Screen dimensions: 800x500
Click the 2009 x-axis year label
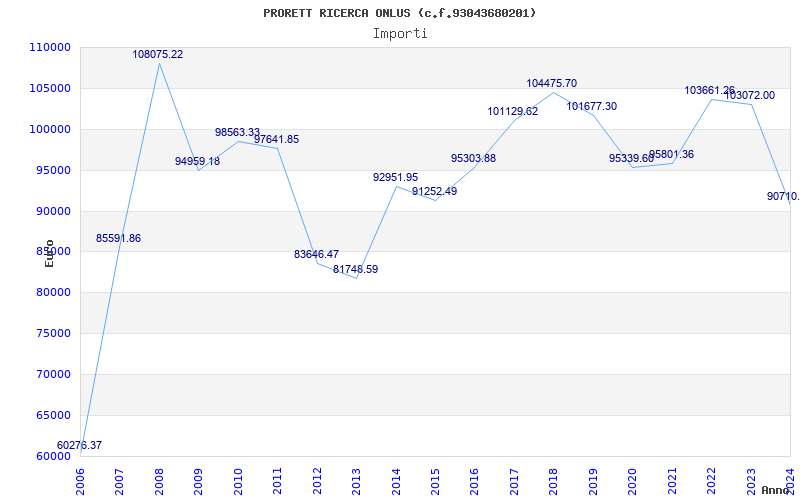(198, 481)
